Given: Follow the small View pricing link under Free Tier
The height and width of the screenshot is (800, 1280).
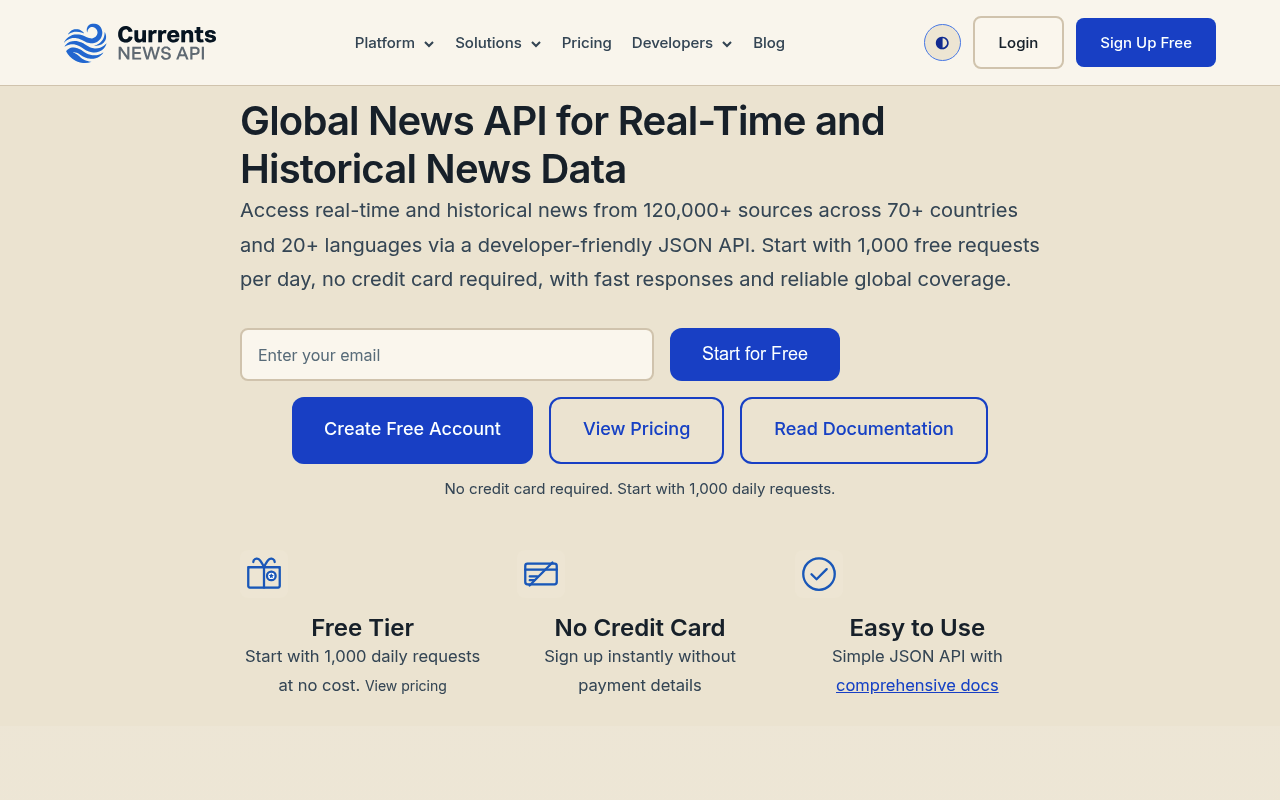Looking at the screenshot, I should point(406,686).
